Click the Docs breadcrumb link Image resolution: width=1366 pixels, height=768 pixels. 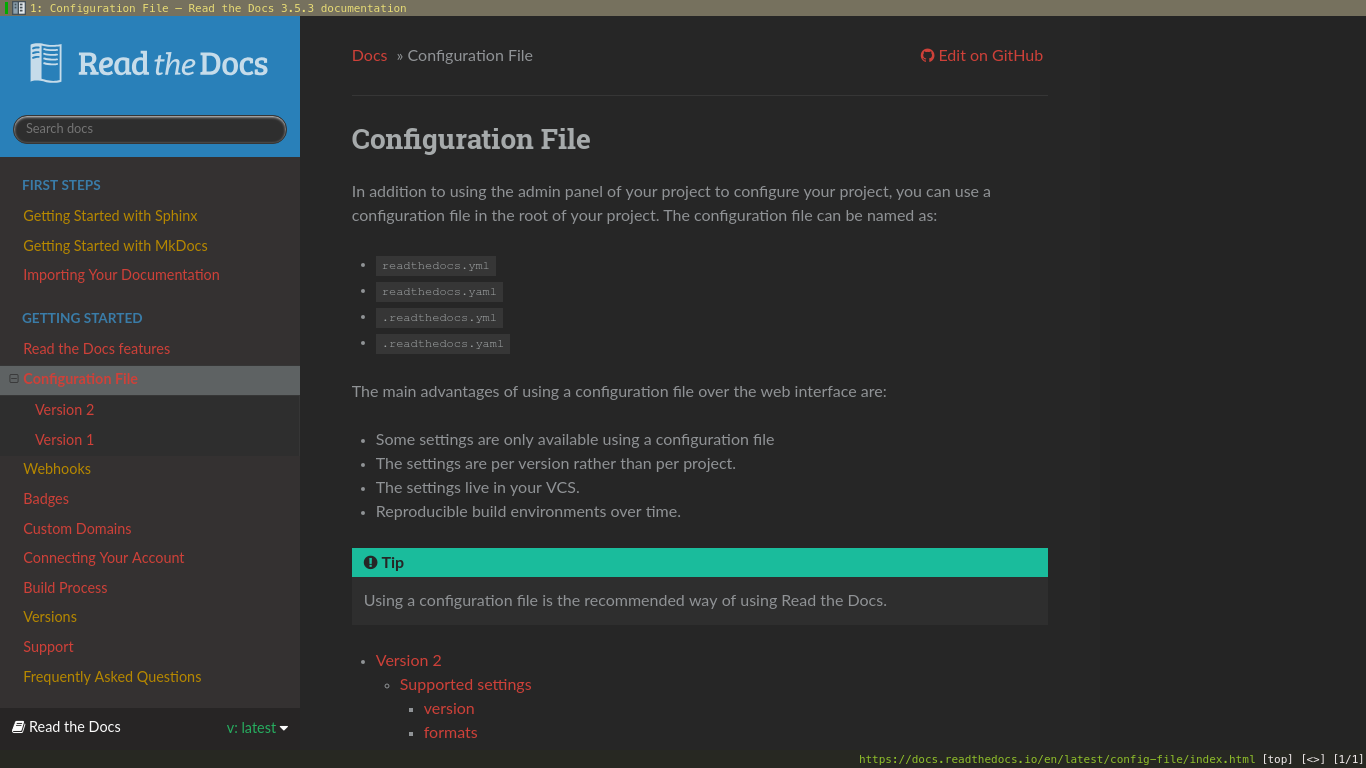point(369,56)
